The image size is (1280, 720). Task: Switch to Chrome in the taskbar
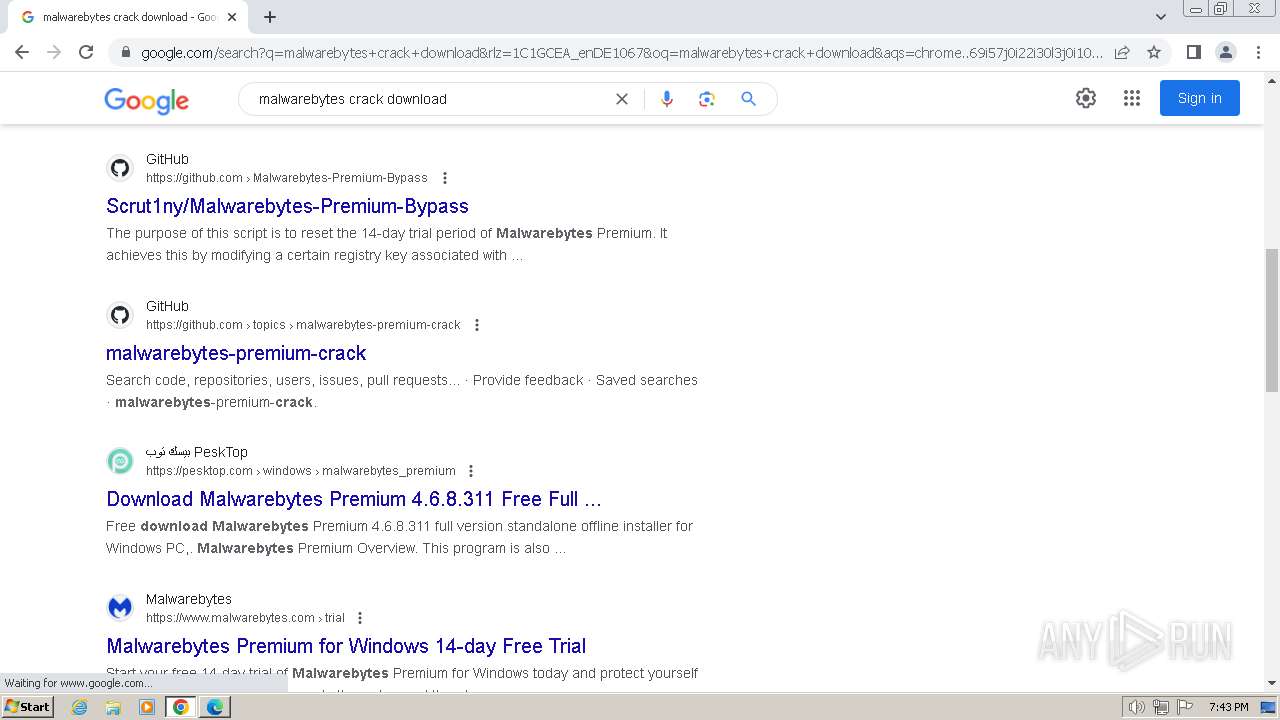pos(181,707)
